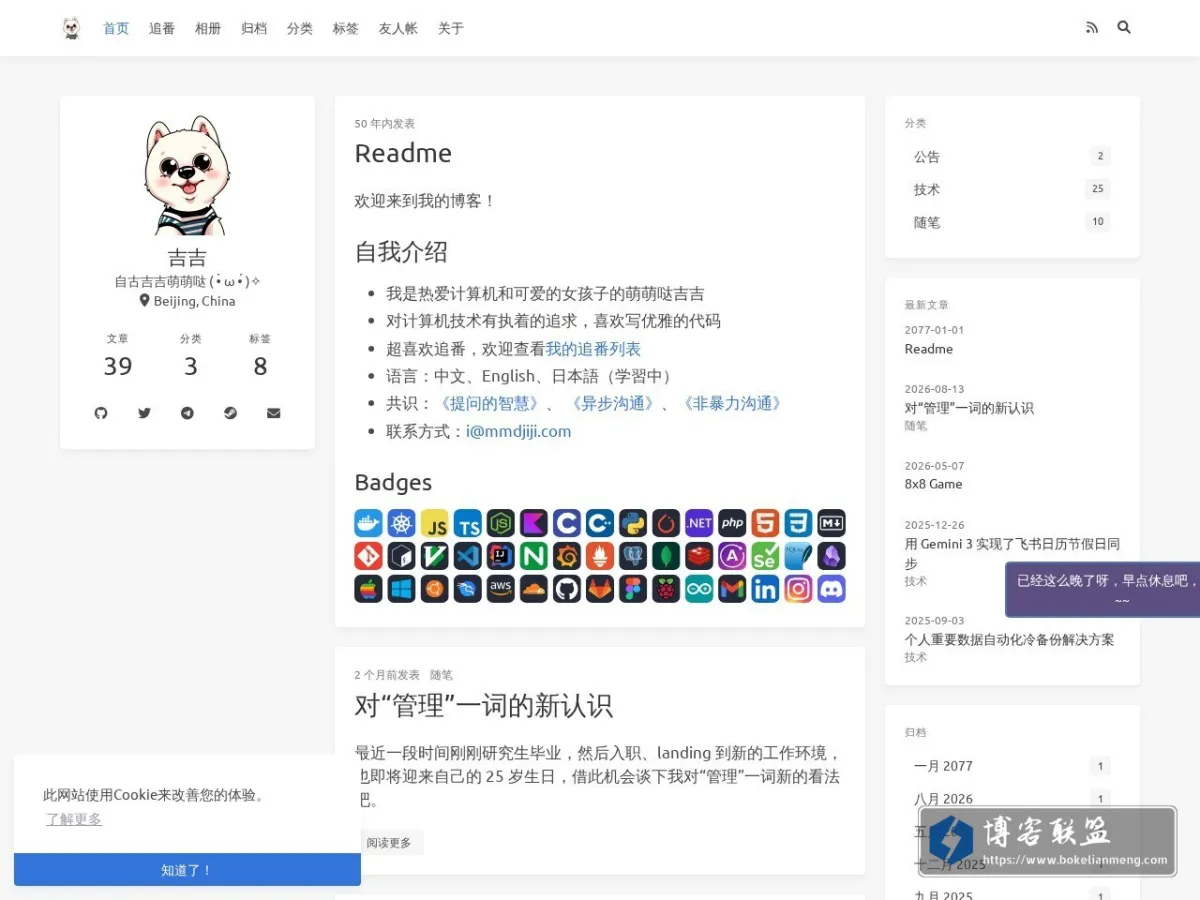Open GitHub icon in the profile card
1200x900 pixels.
pyautogui.click(x=101, y=413)
